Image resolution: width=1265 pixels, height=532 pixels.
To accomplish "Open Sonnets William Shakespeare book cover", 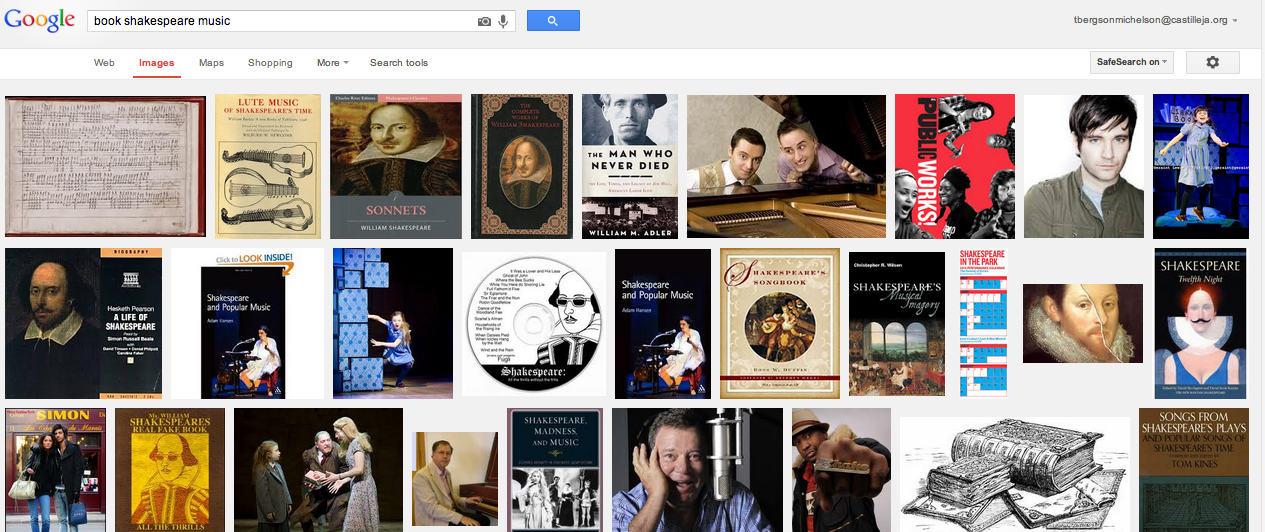I will (x=396, y=167).
